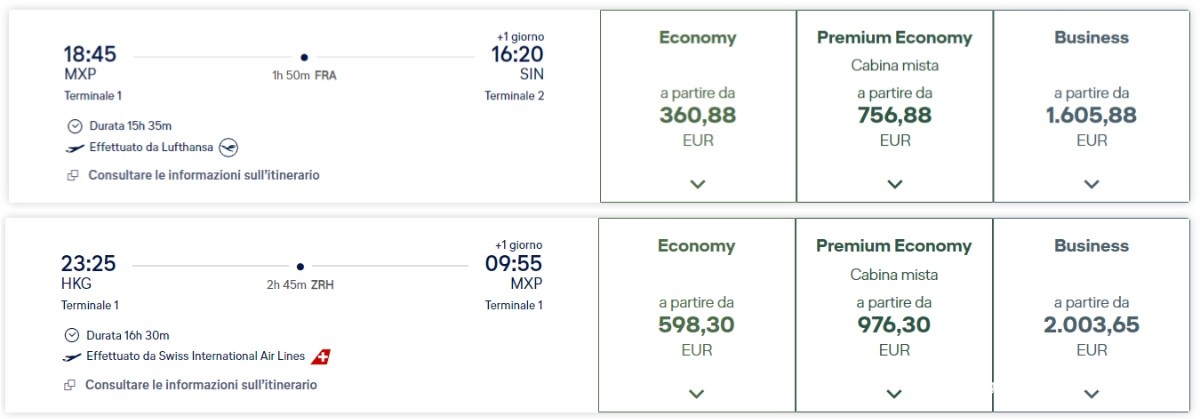Click the FRA stopover dot on the route line
The image size is (1200, 419).
(x=304, y=57)
